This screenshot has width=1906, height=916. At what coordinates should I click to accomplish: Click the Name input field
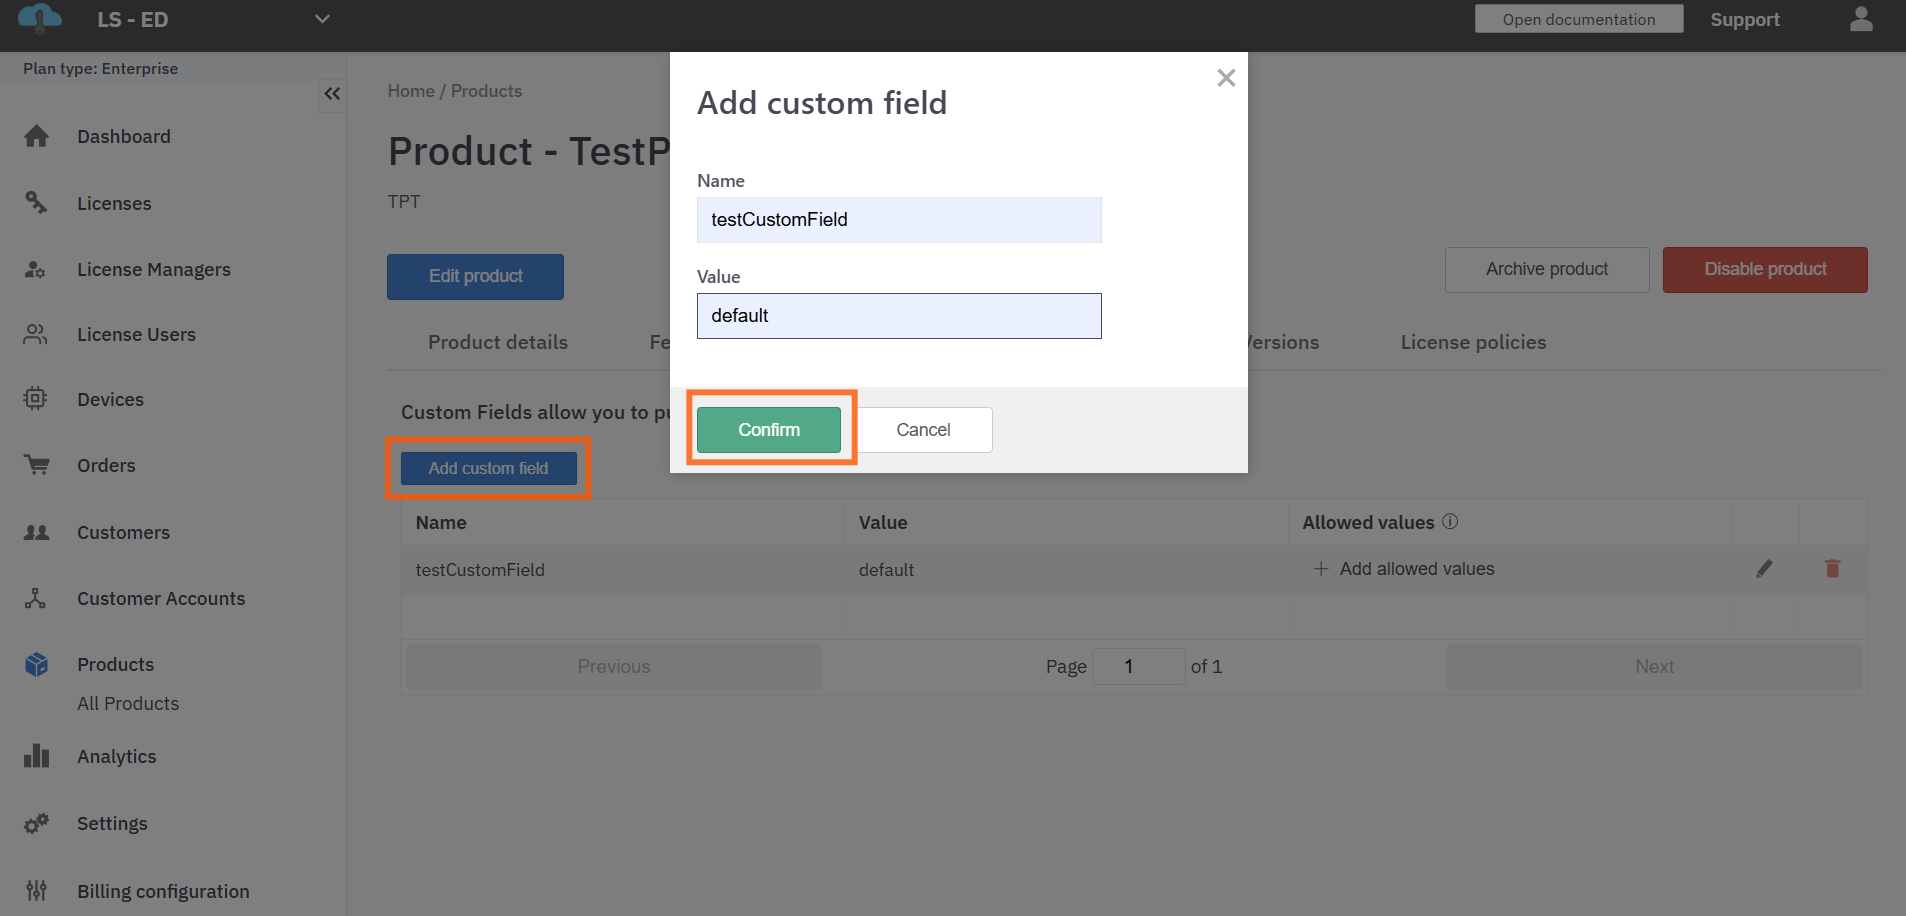[898, 220]
